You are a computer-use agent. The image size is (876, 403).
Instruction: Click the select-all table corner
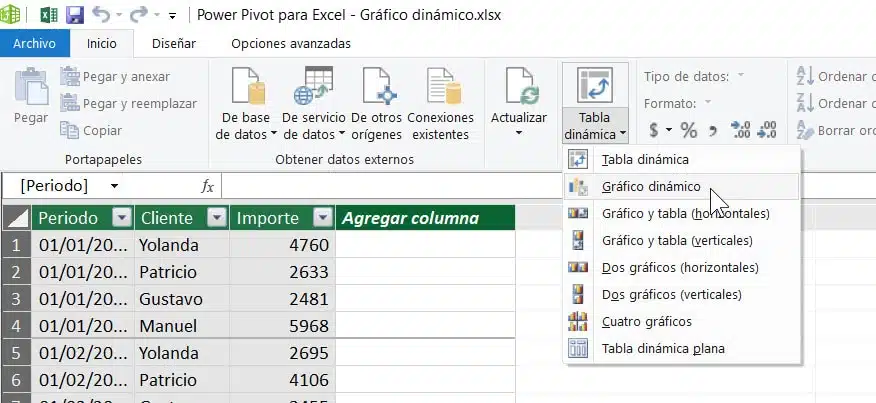[16, 218]
